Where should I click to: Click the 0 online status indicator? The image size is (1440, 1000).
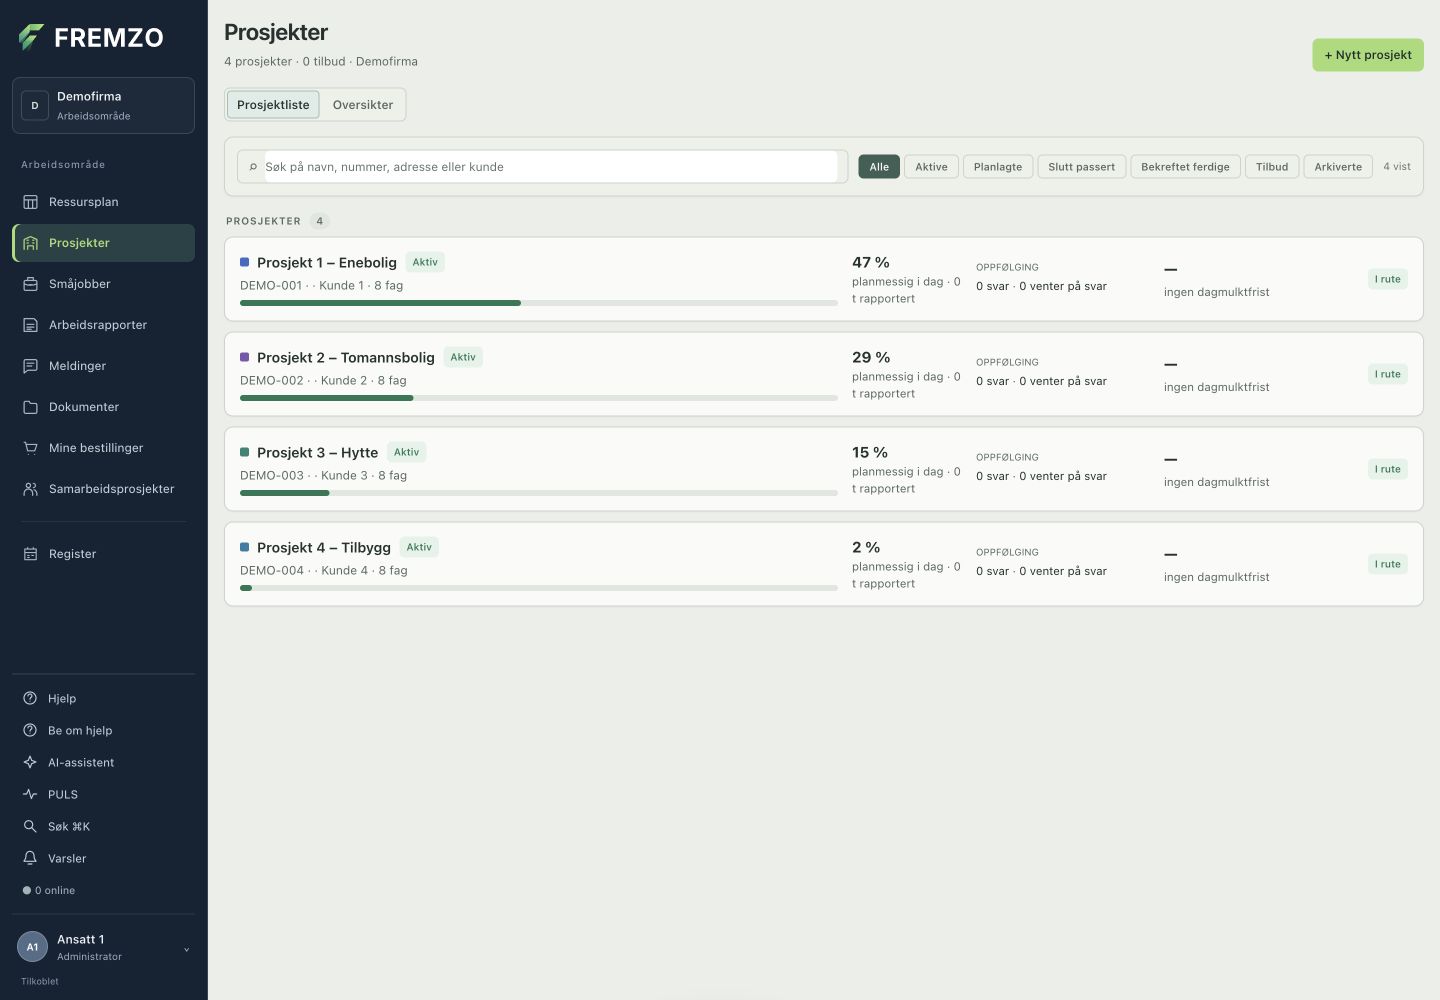49,890
